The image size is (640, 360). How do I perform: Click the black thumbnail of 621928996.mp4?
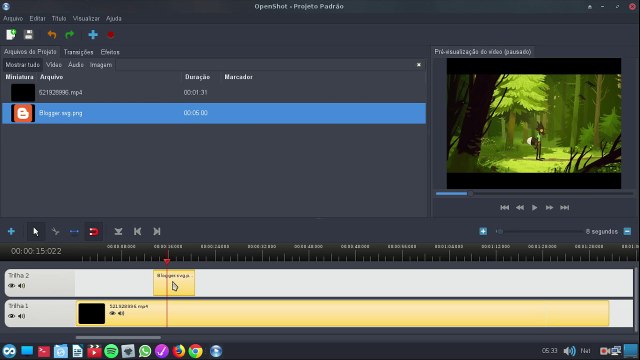23,93
